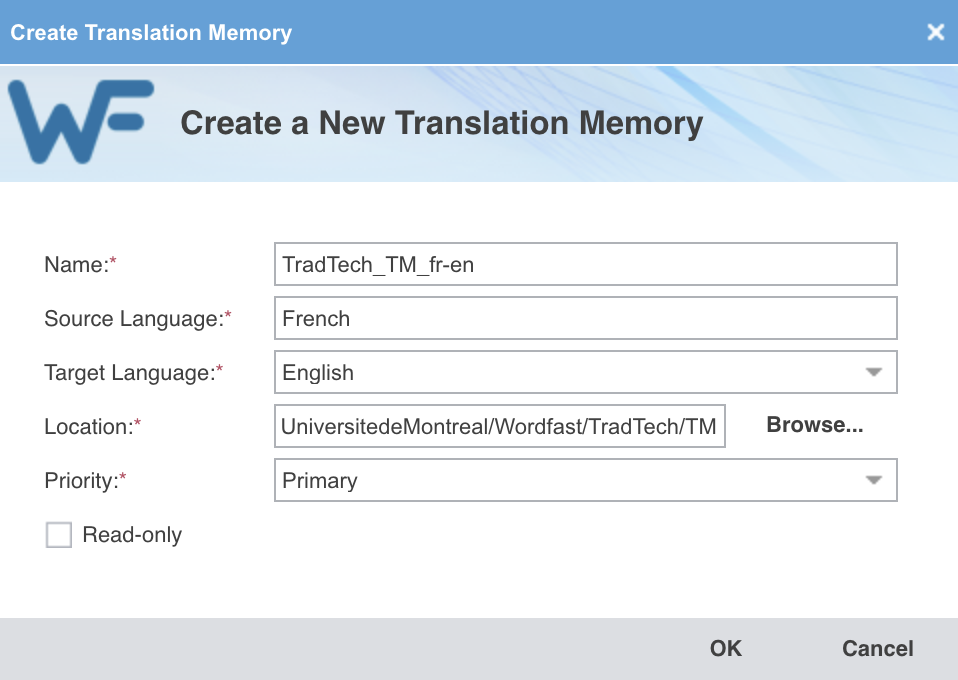The width and height of the screenshot is (958, 680).
Task: Click the Location: label
Action: [92, 426]
